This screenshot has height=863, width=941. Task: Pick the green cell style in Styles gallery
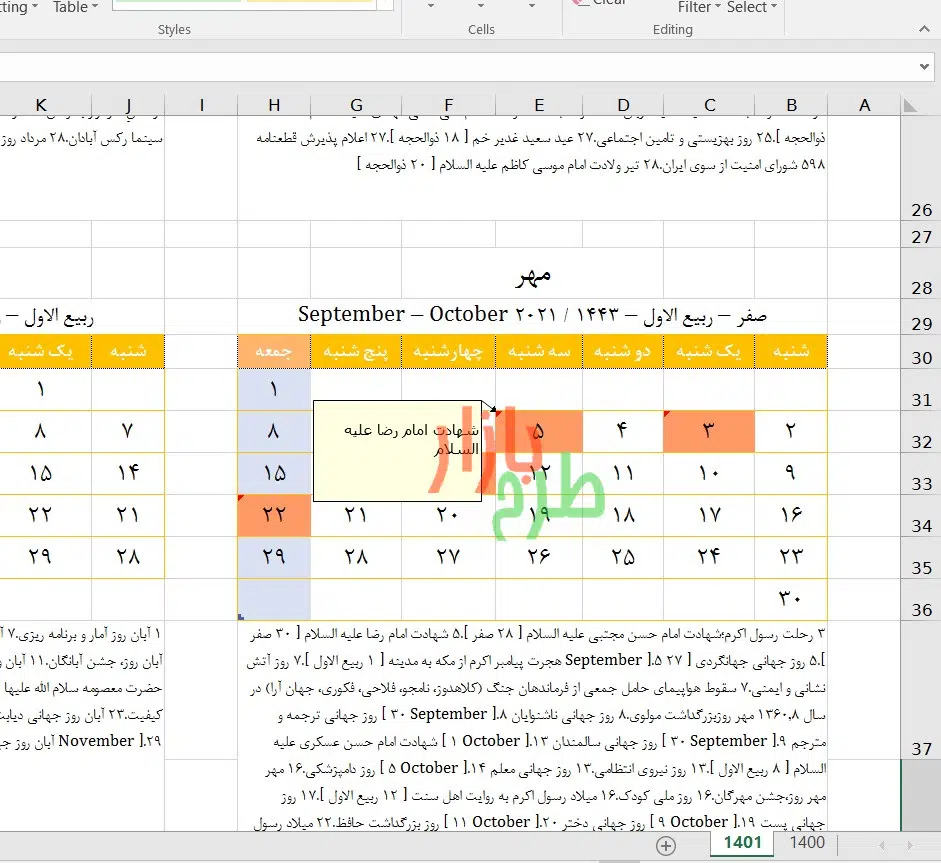[x=175, y=4]
